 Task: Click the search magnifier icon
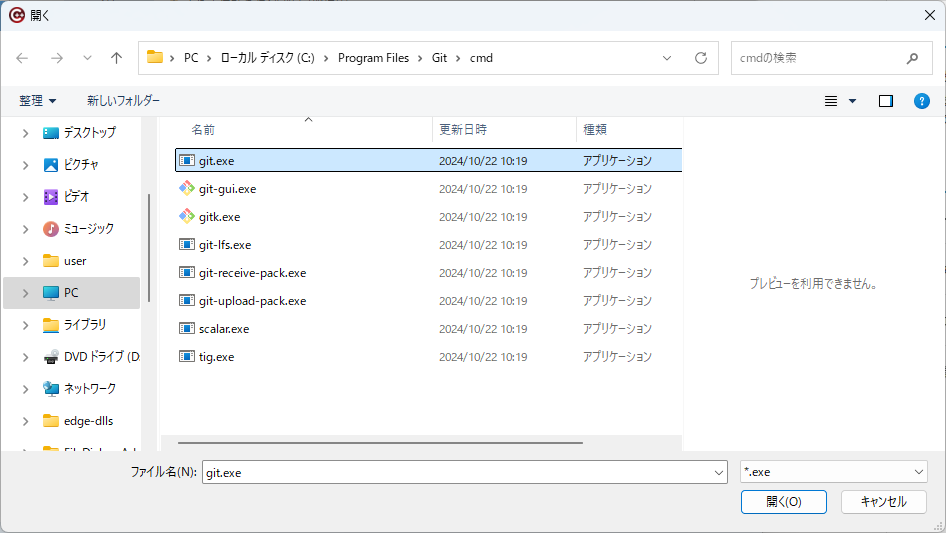tap(912, 58)
